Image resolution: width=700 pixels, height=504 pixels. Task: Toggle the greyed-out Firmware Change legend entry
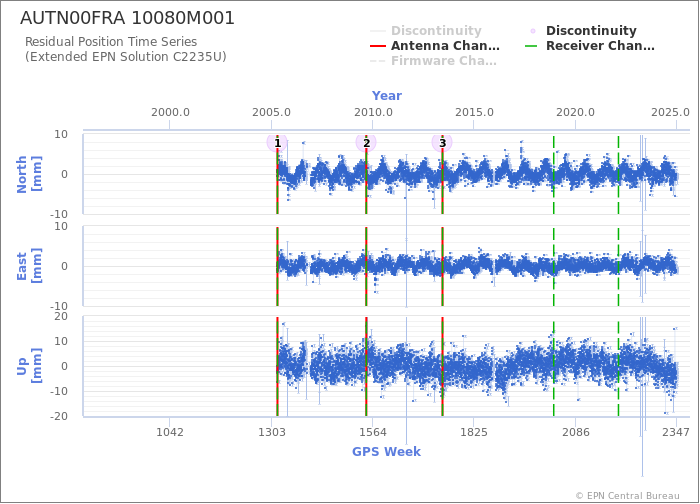click(433, 61)
